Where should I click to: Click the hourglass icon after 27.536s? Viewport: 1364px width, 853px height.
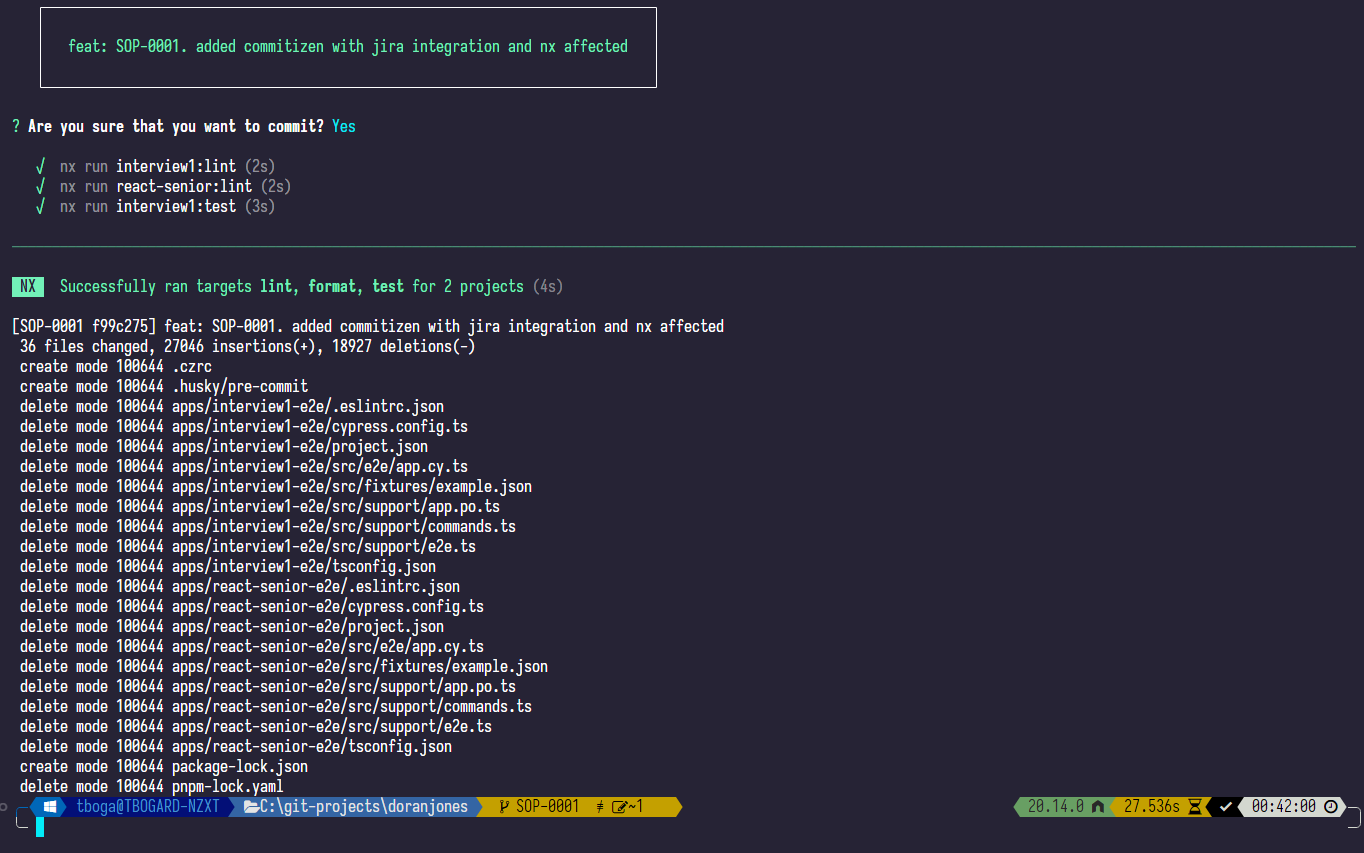tap(1194, 806)
